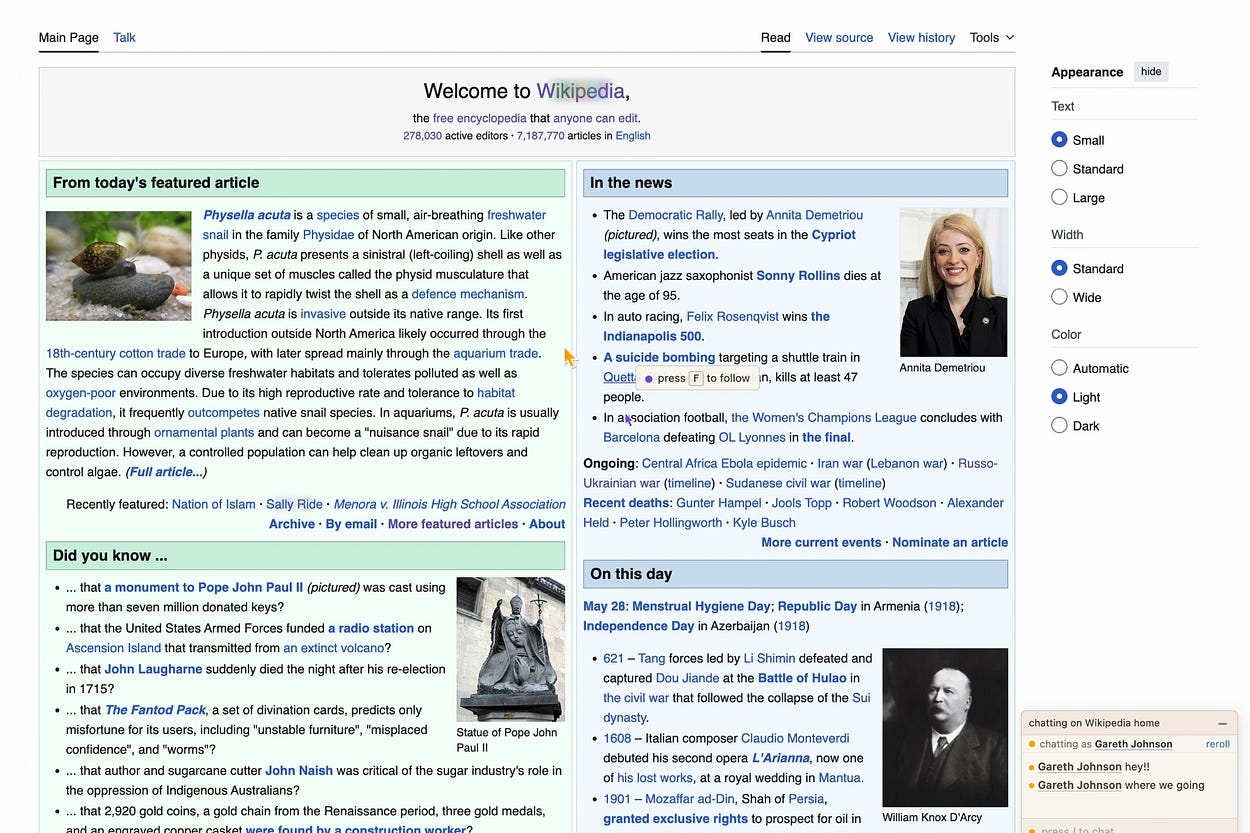This screenshot has width=1250, height=833.
Task: Select Standard under Width
Action: coord(1059,268)
